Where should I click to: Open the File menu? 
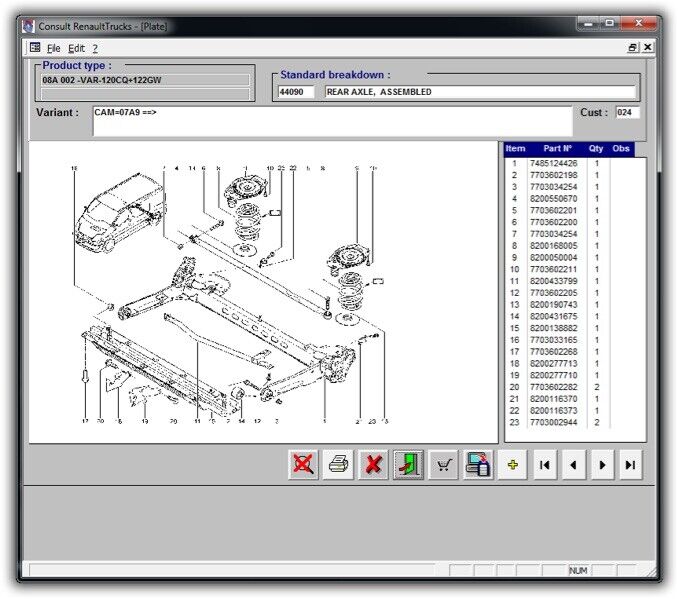53,48
